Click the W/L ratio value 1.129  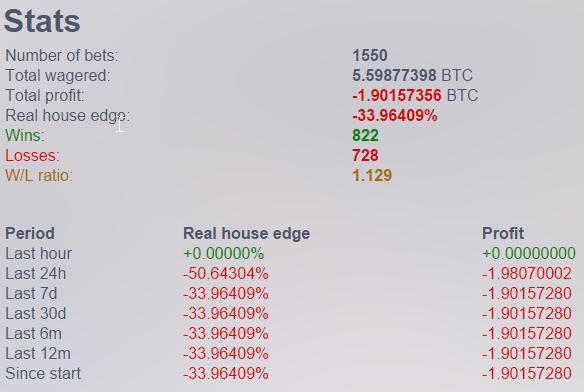[372, 176]
